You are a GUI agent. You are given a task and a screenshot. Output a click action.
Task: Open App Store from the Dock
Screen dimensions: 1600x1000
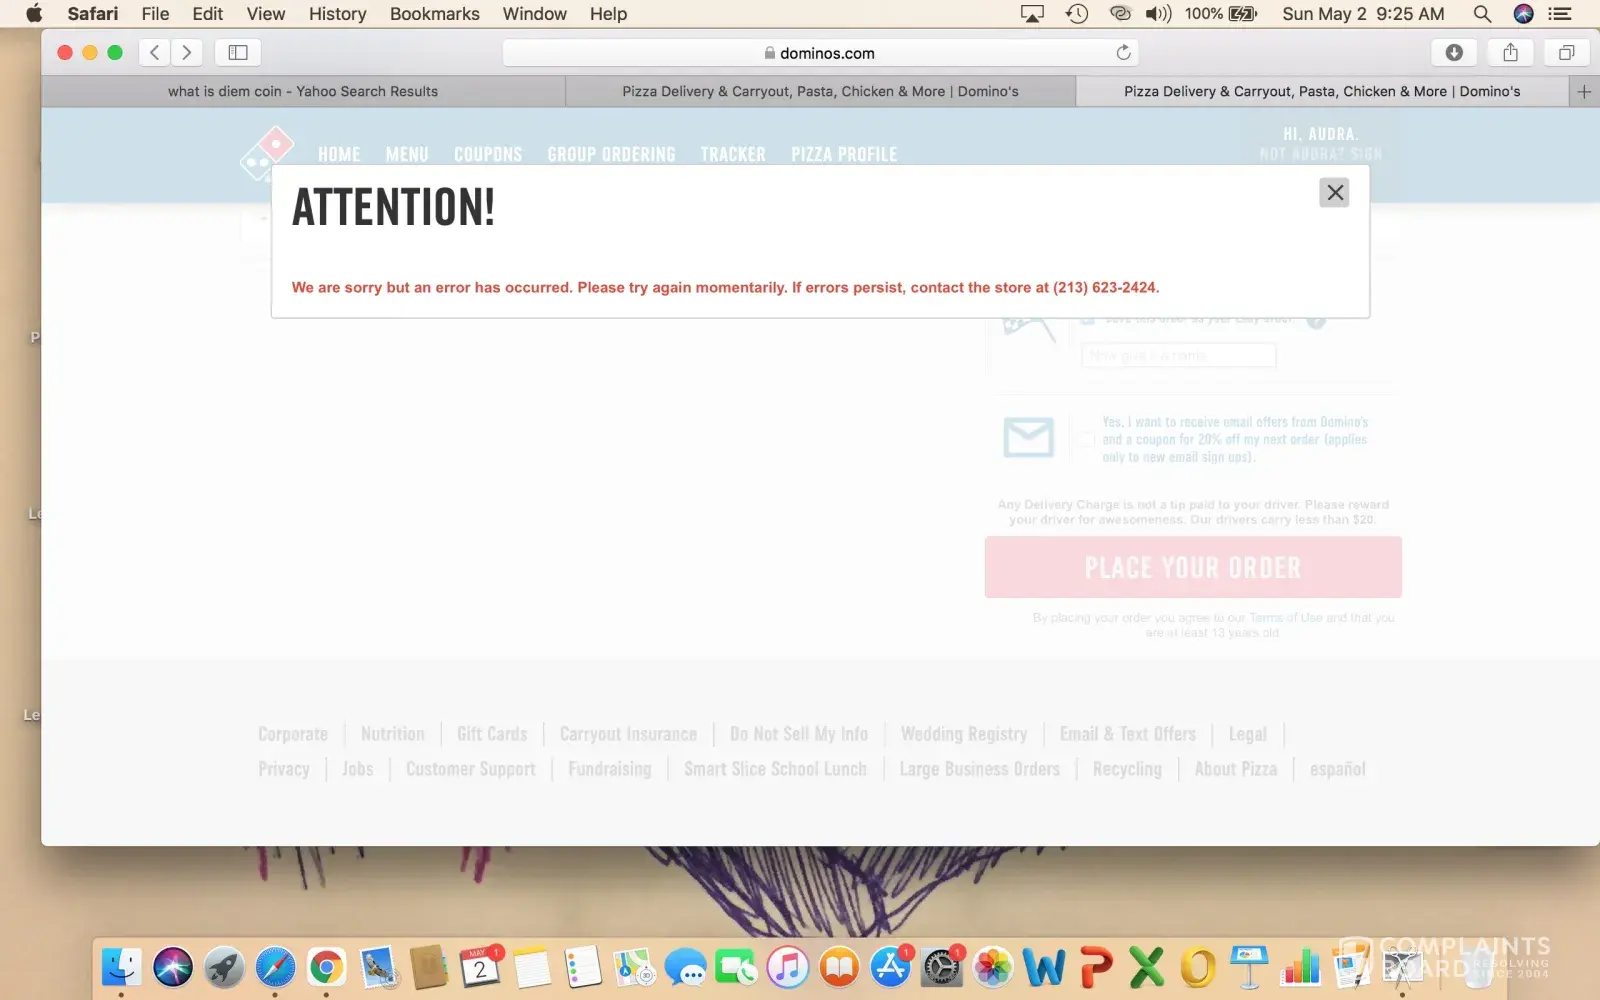pyautogui.click(x=890, y=967)
